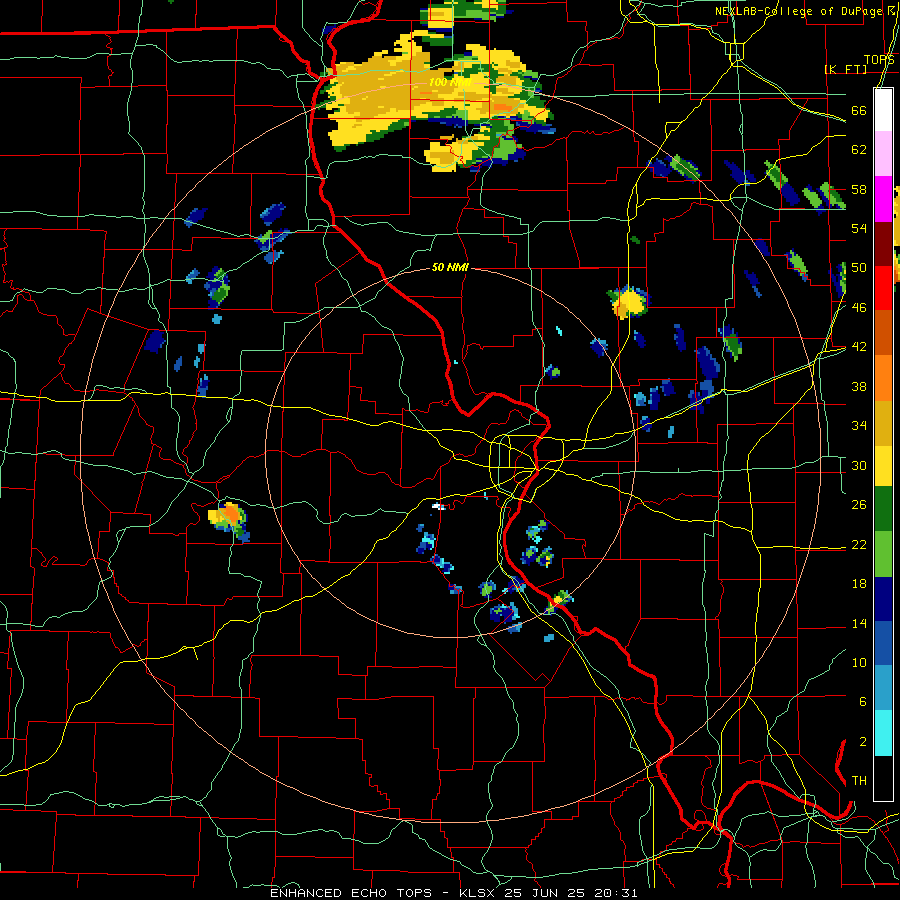This screenshot has height=900, width=900.
Task: Click the light blue legend swatch
Action: click(883, 688)
